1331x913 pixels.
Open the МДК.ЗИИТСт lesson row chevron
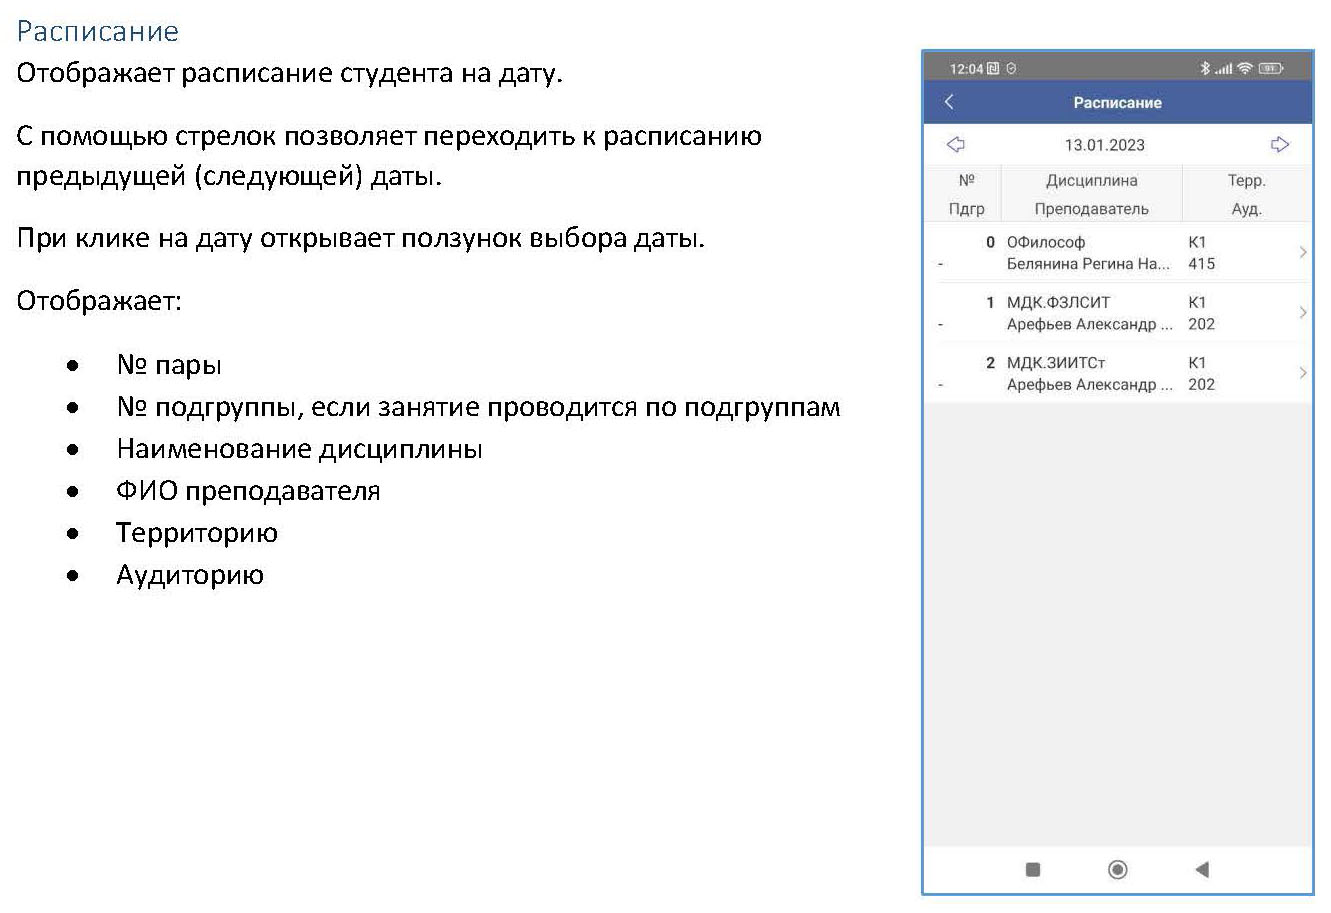pyautogui.click(x=1302, y=373)
